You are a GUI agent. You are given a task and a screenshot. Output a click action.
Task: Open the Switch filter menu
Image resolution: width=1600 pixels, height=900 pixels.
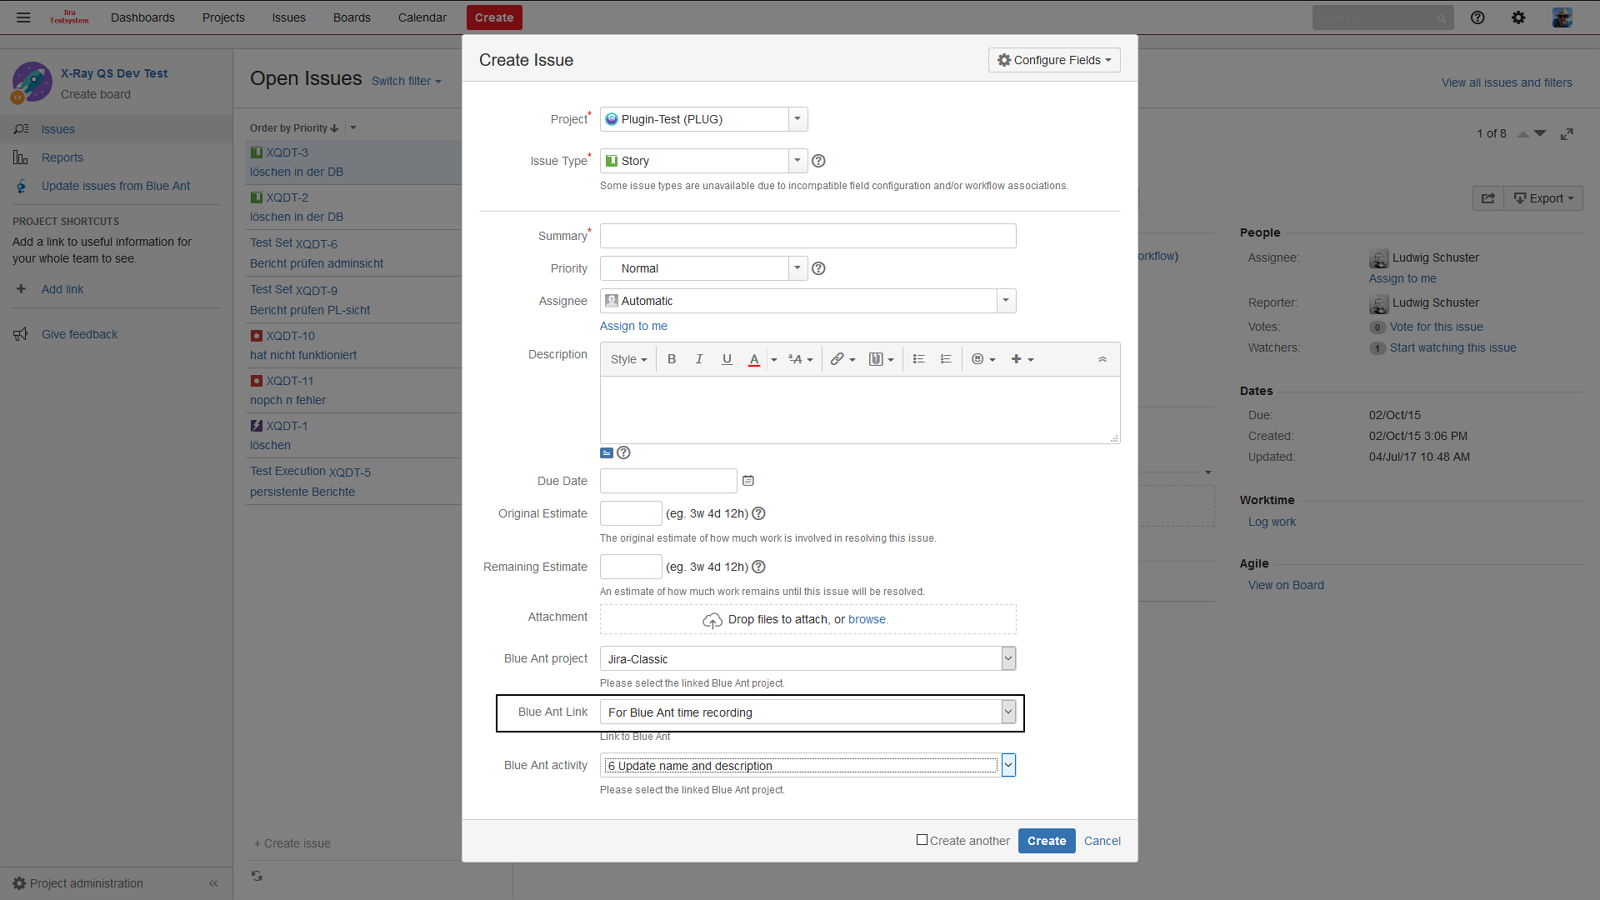point(406,81)
